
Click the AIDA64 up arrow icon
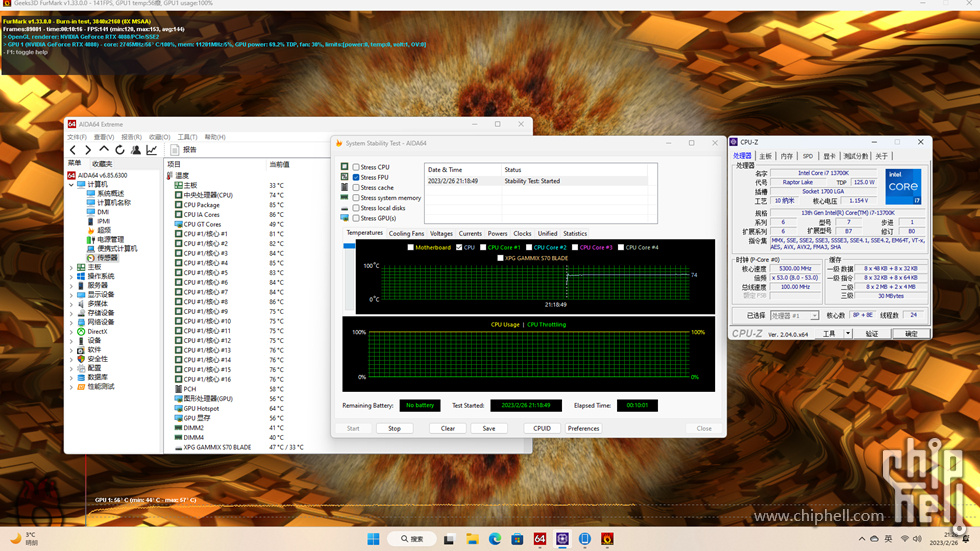[x=104, y=150]
